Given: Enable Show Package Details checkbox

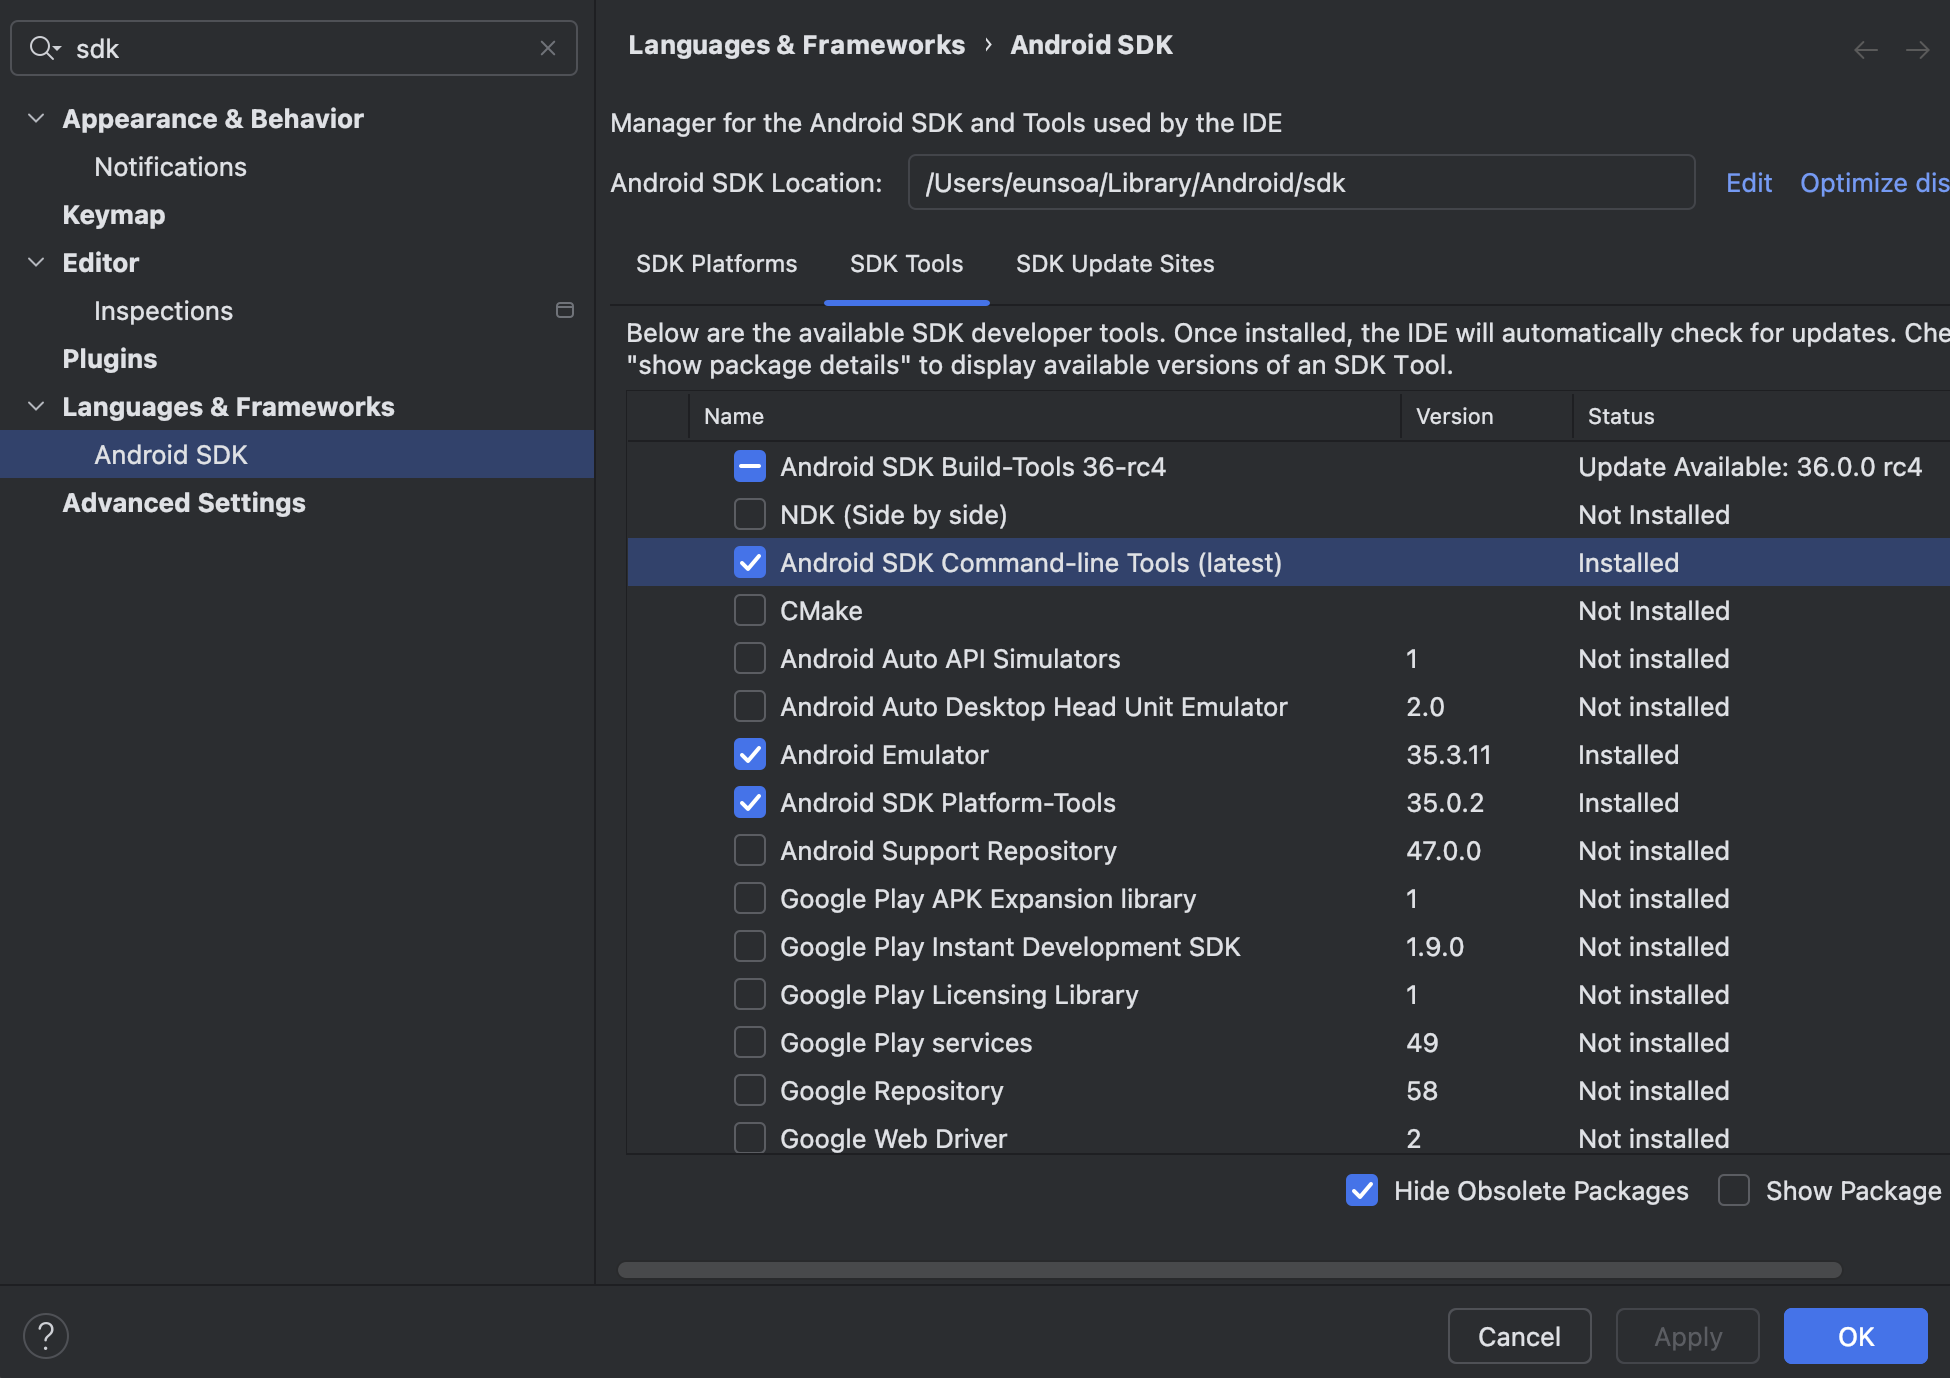Looking at the screenshot, I should [x=1734, y=1190].
